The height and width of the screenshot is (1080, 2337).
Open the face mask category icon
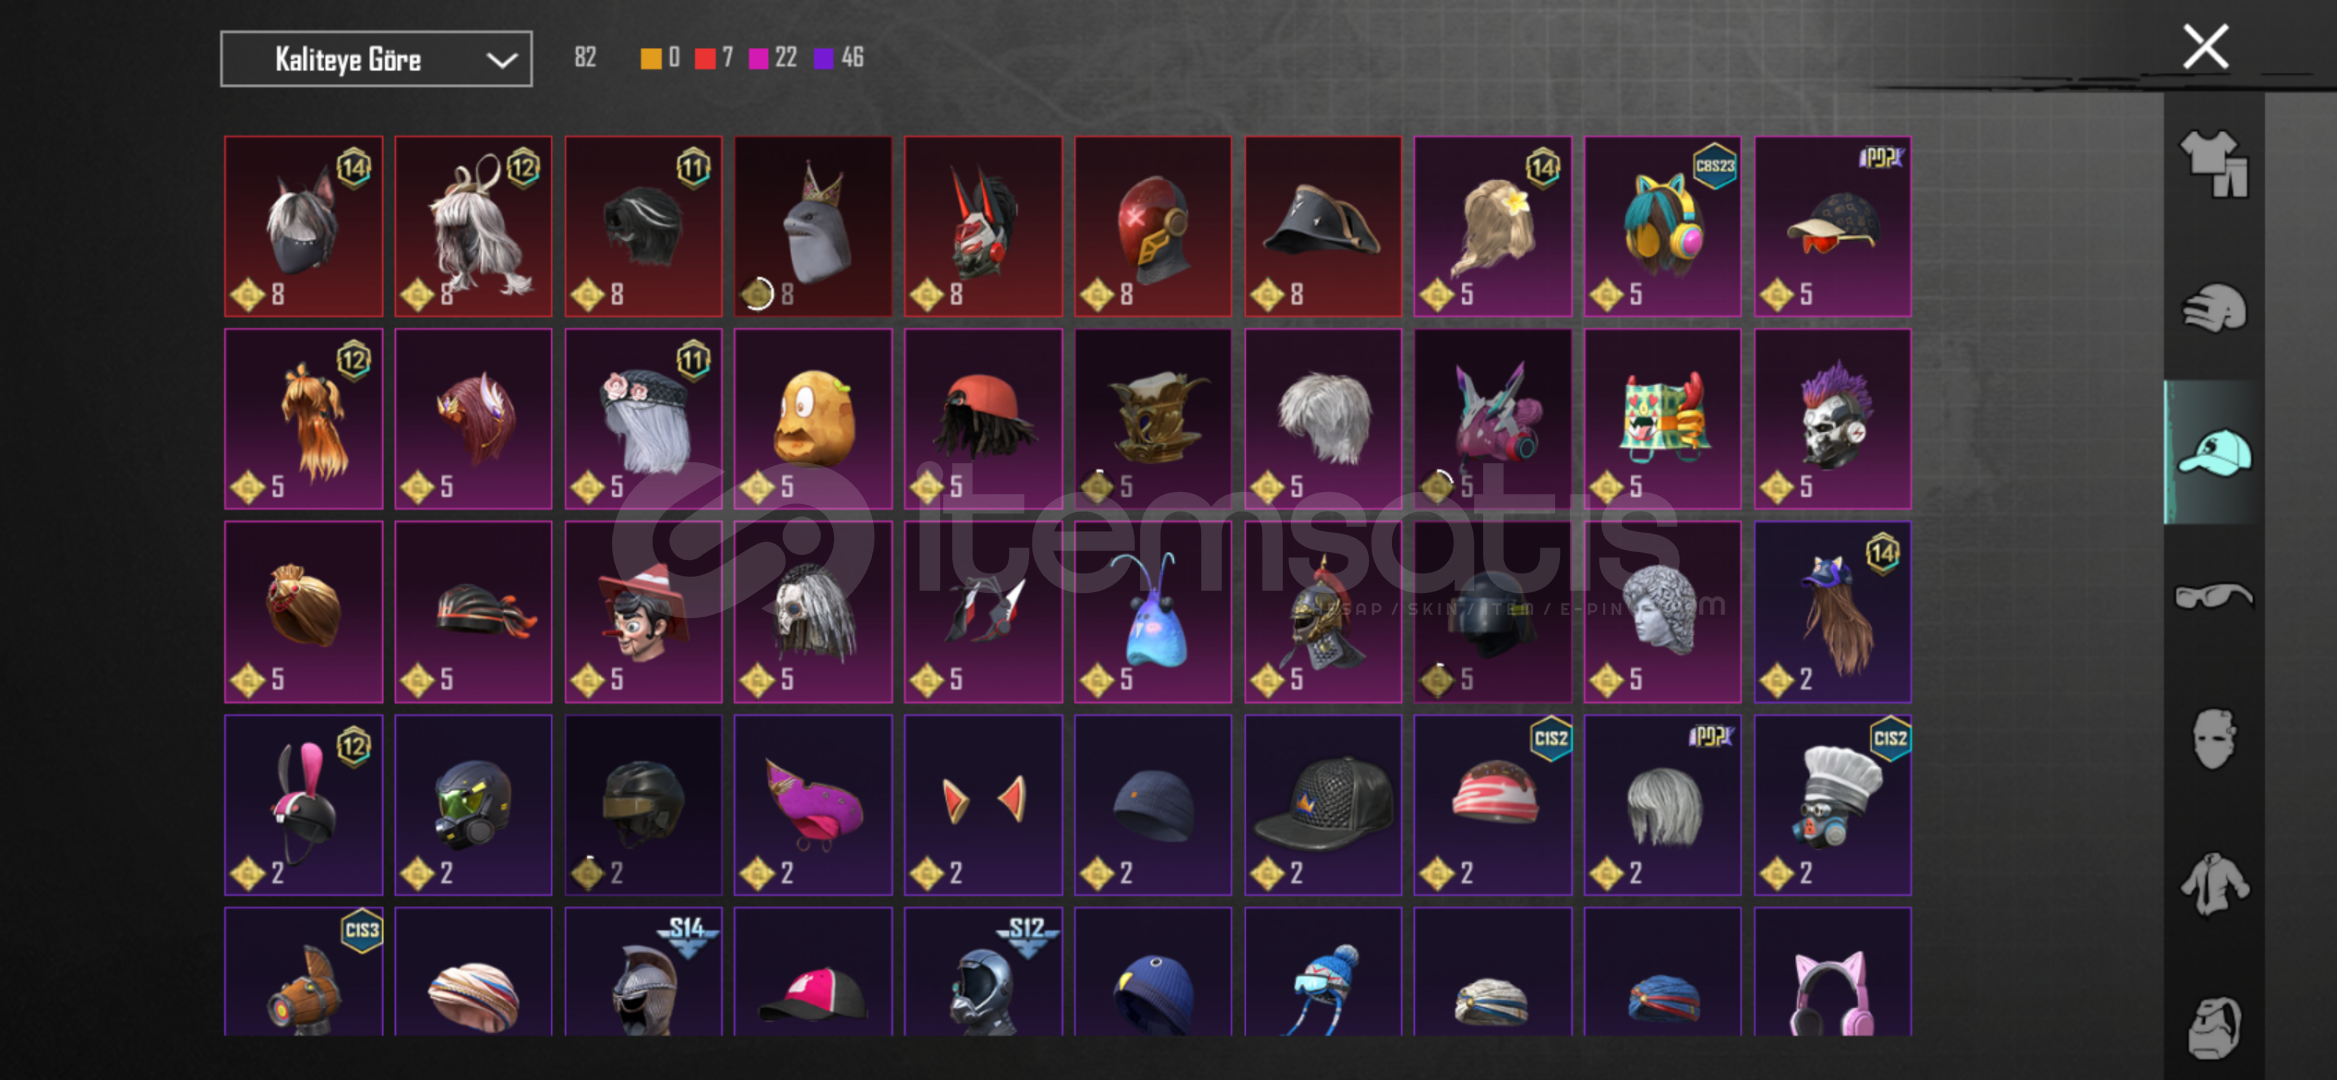point(2214,739)
